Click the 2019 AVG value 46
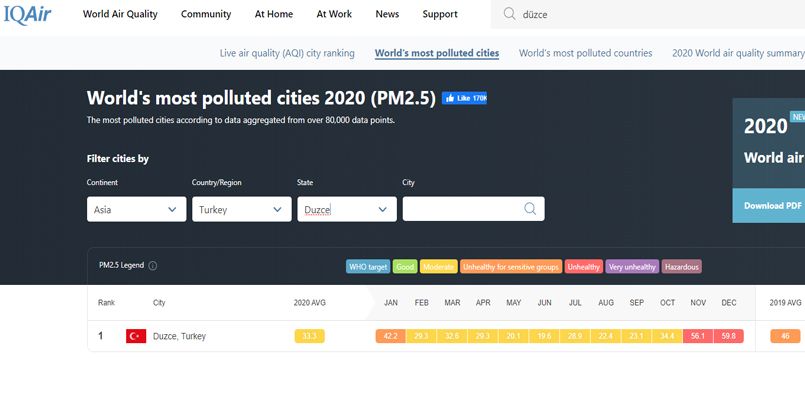 click(x=785, y=336)
